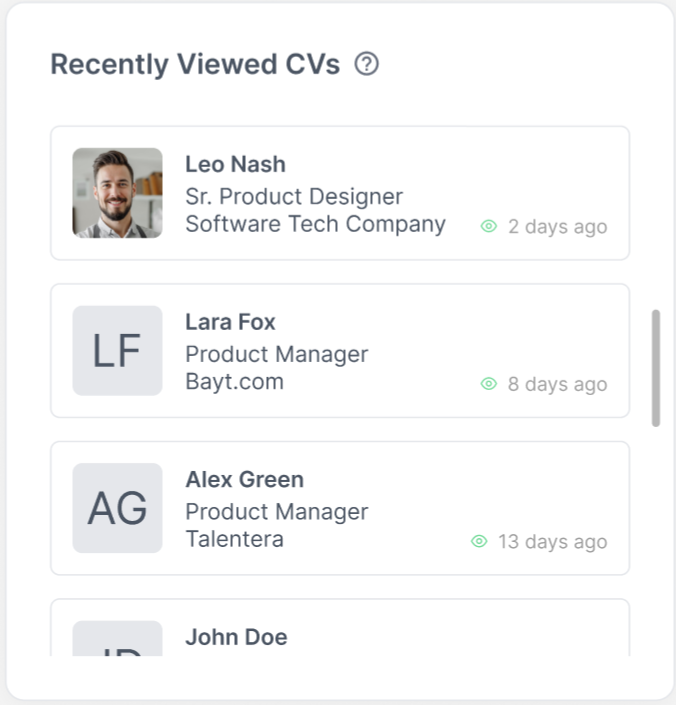Click the Software Tech Company text
The image size is (676, 705).
(x=315, y=224)
